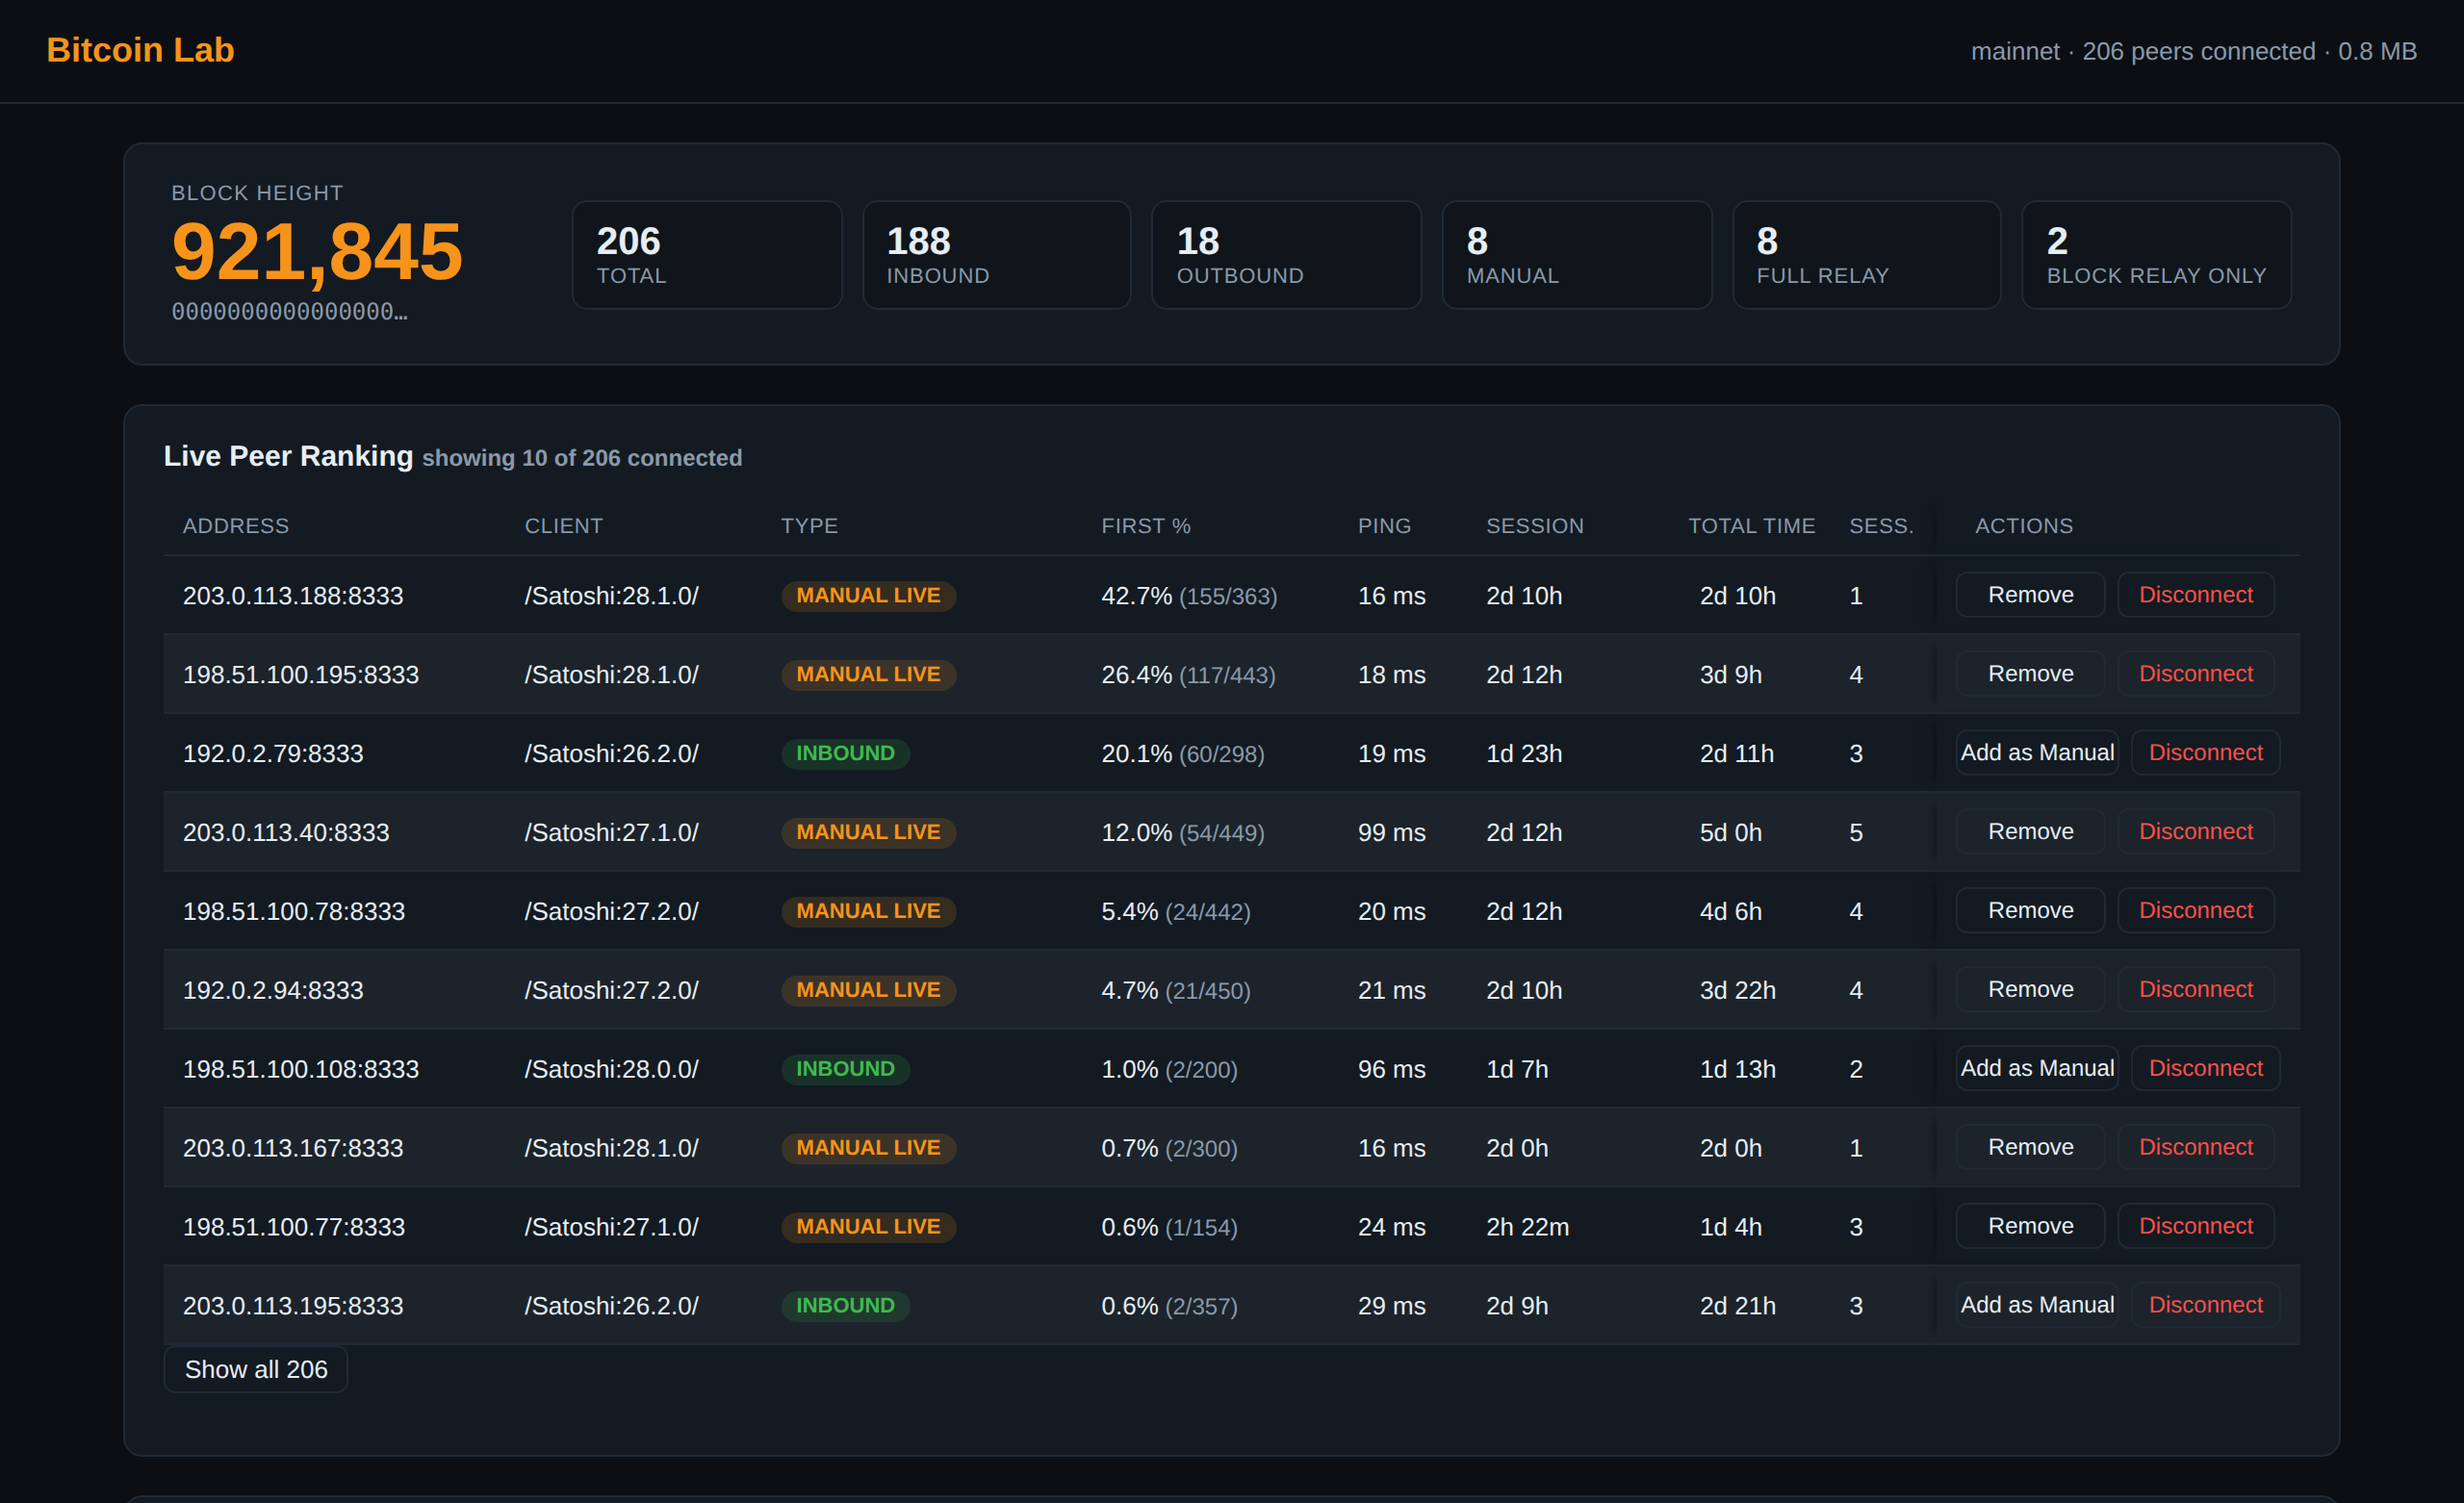Disconnect peer 198.51.100.195:8333

[x=2196, y=674]
